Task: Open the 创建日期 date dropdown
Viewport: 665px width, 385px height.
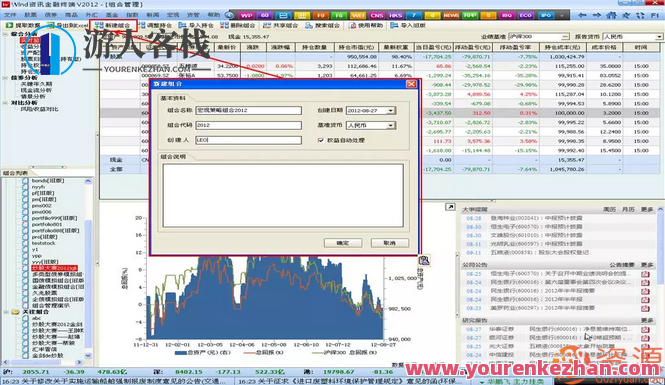Action: (x=391, y=111)
